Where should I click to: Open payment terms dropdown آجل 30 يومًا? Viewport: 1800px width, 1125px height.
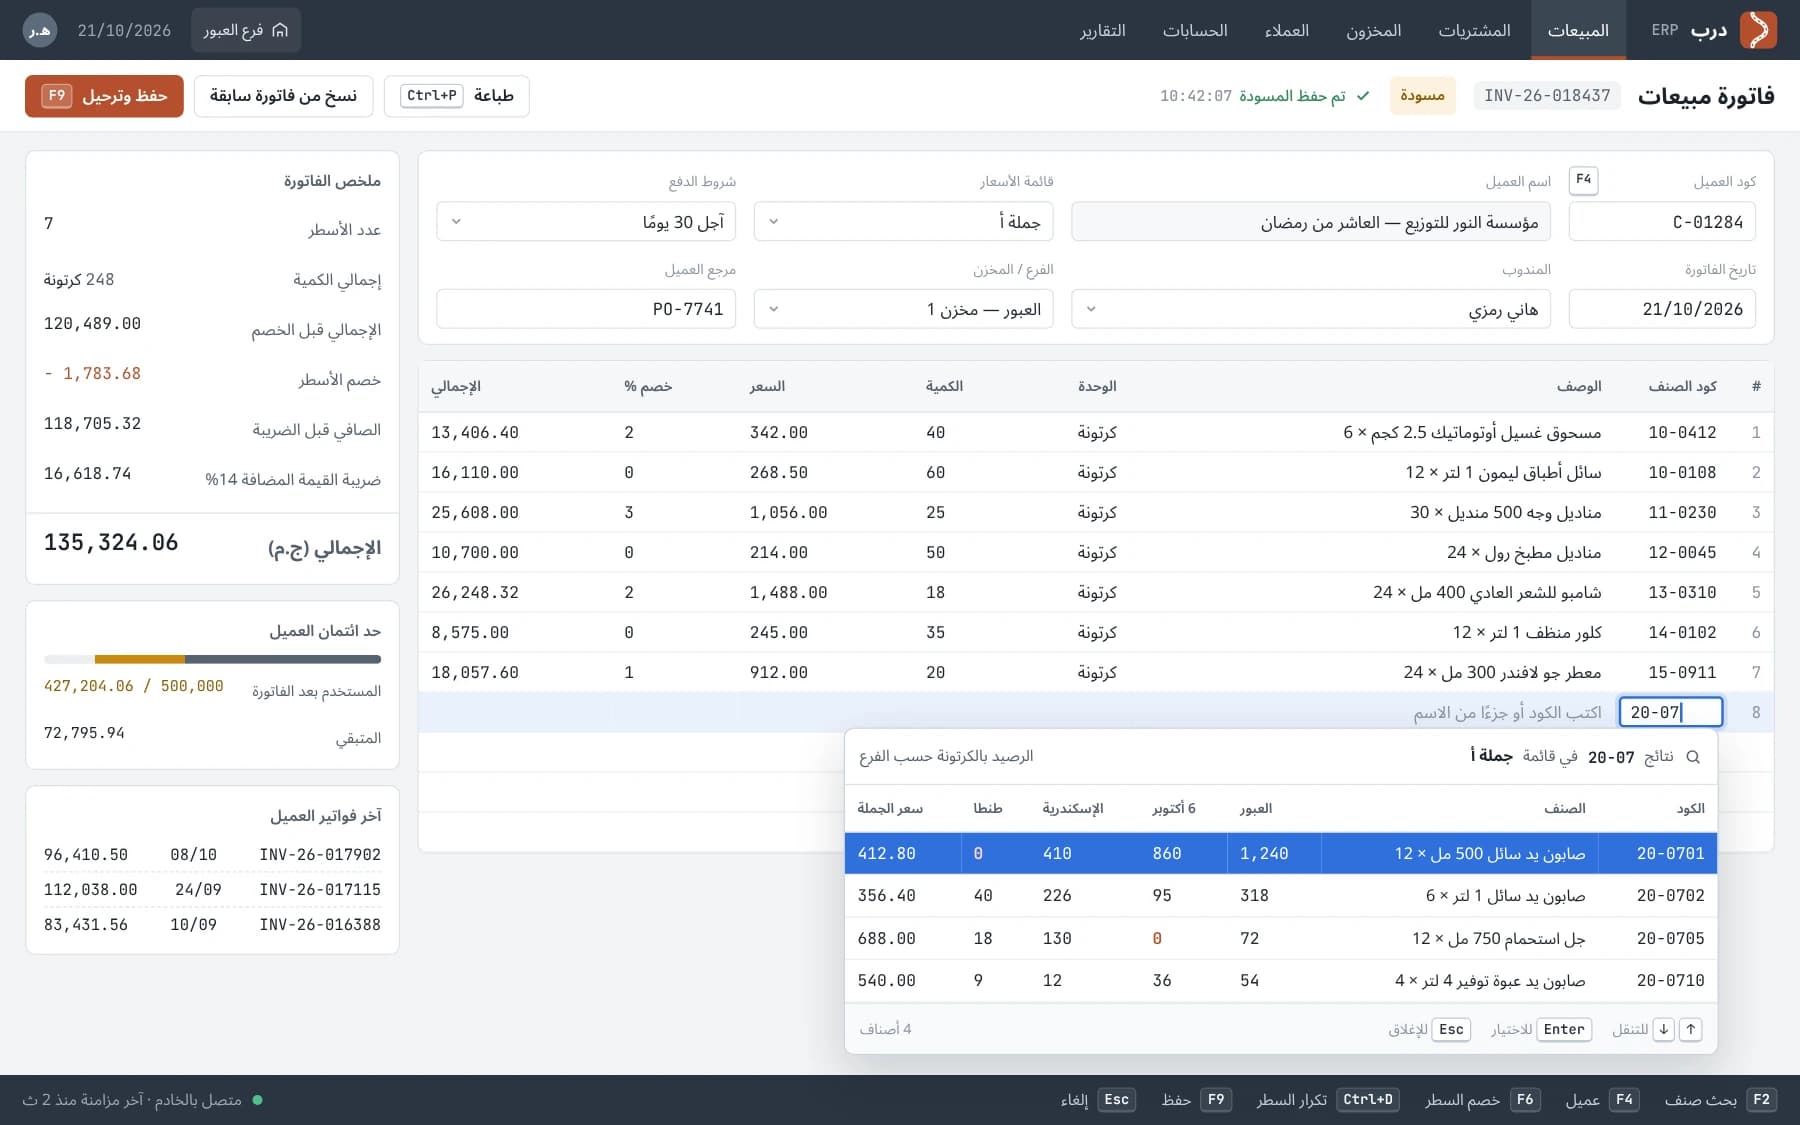click(586, 222)
